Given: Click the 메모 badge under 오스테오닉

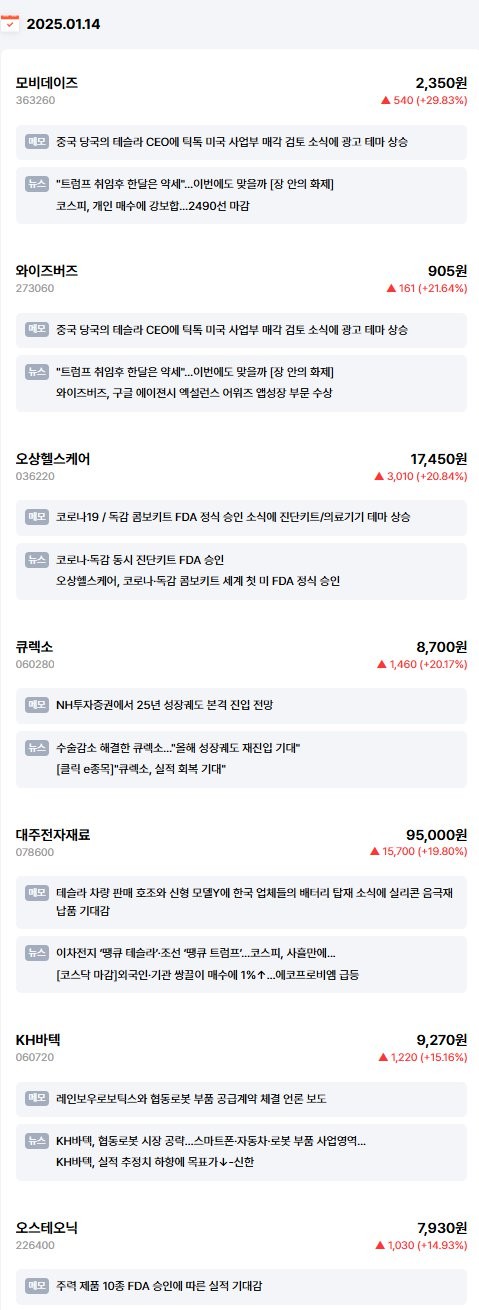Looking at the screenshot, I should point(37,1285).
